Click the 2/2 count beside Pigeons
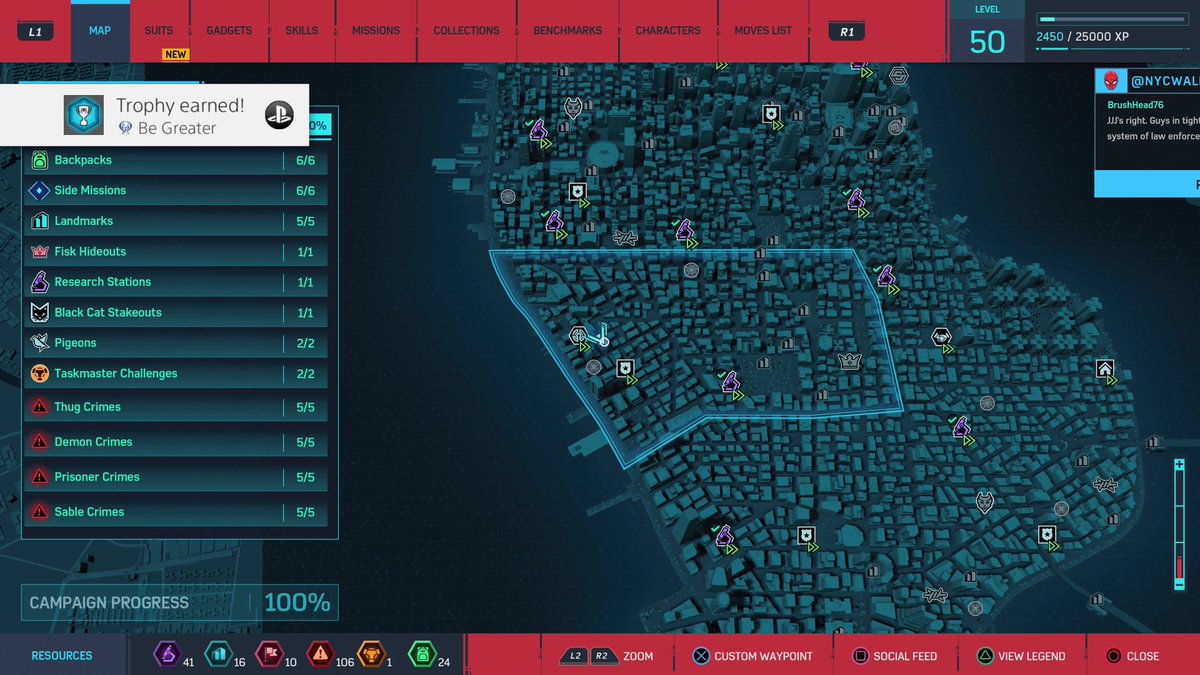The image size is (1200, 675). click(x=306, y=343)
